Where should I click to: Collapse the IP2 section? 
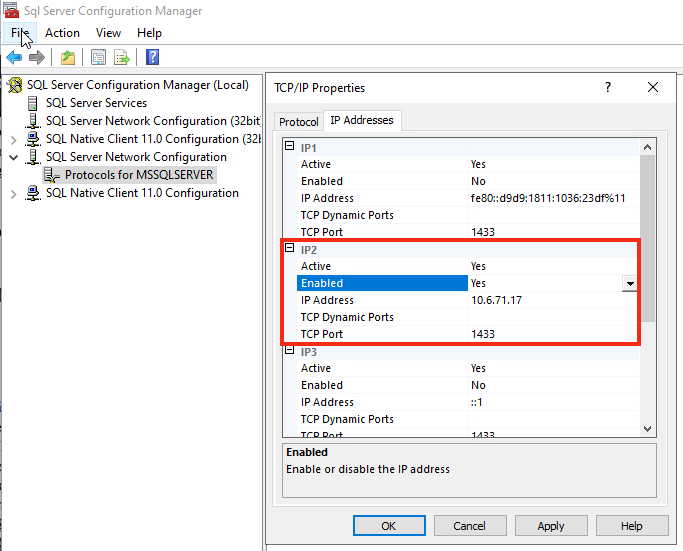(x=290, y=248)
